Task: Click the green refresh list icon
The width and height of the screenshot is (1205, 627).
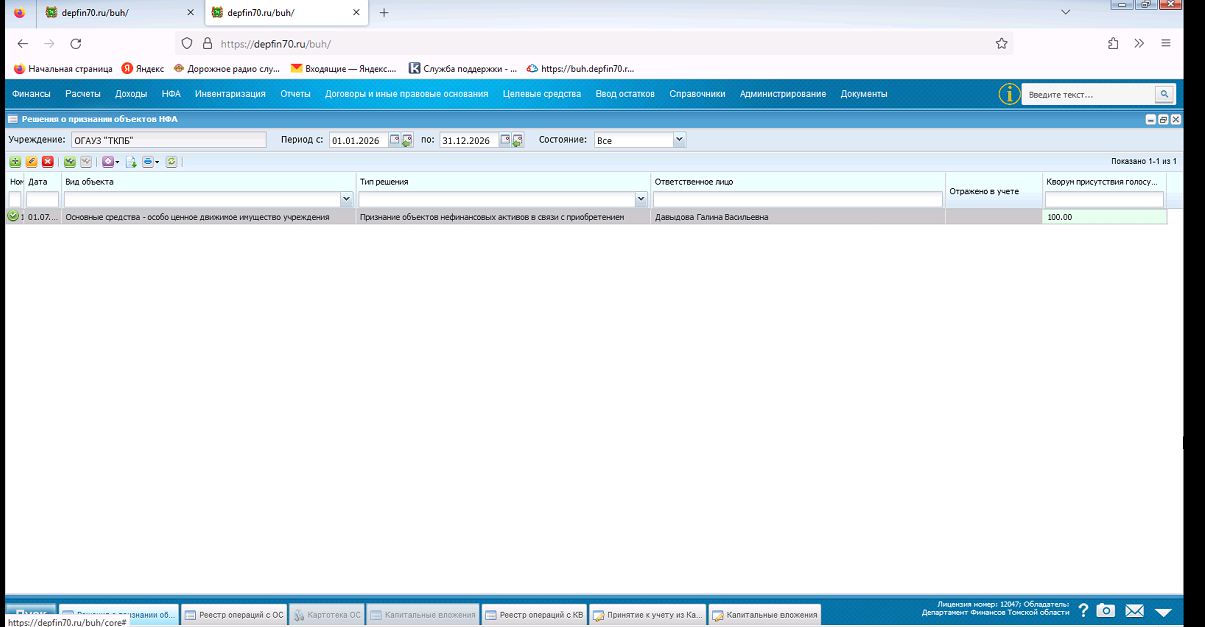Action: (171, 161)
